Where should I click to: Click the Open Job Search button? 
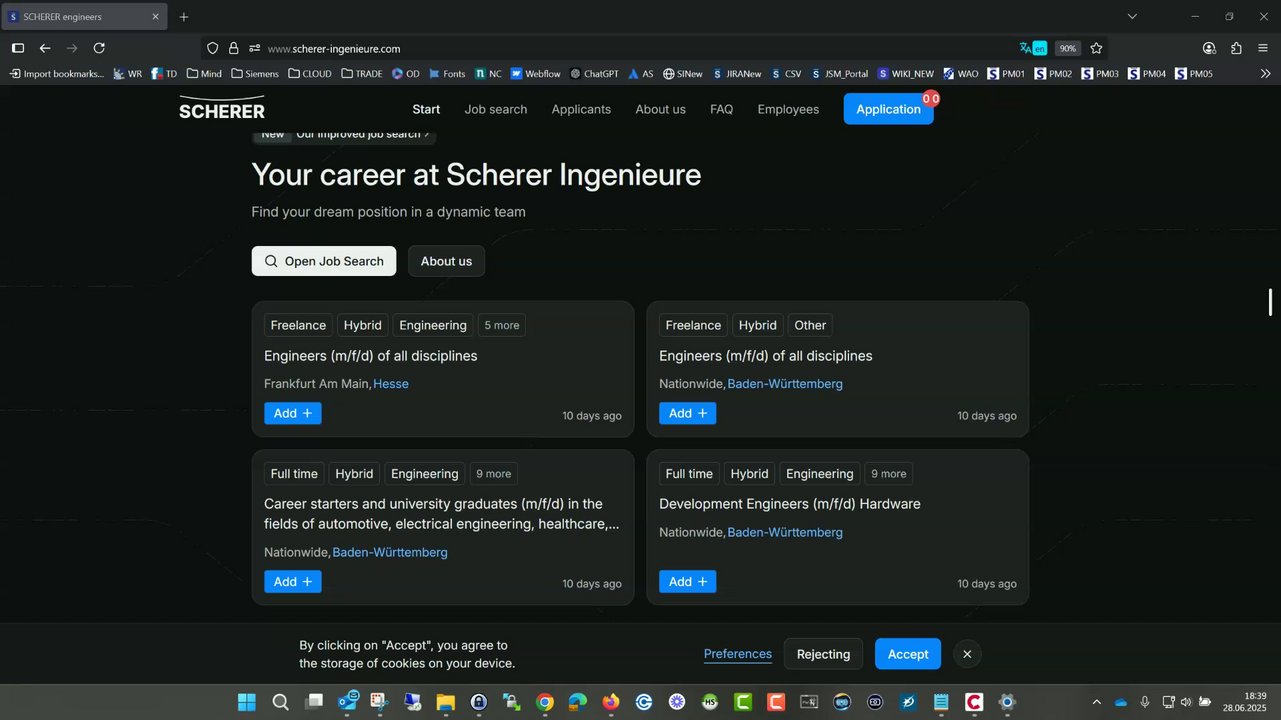324,261
